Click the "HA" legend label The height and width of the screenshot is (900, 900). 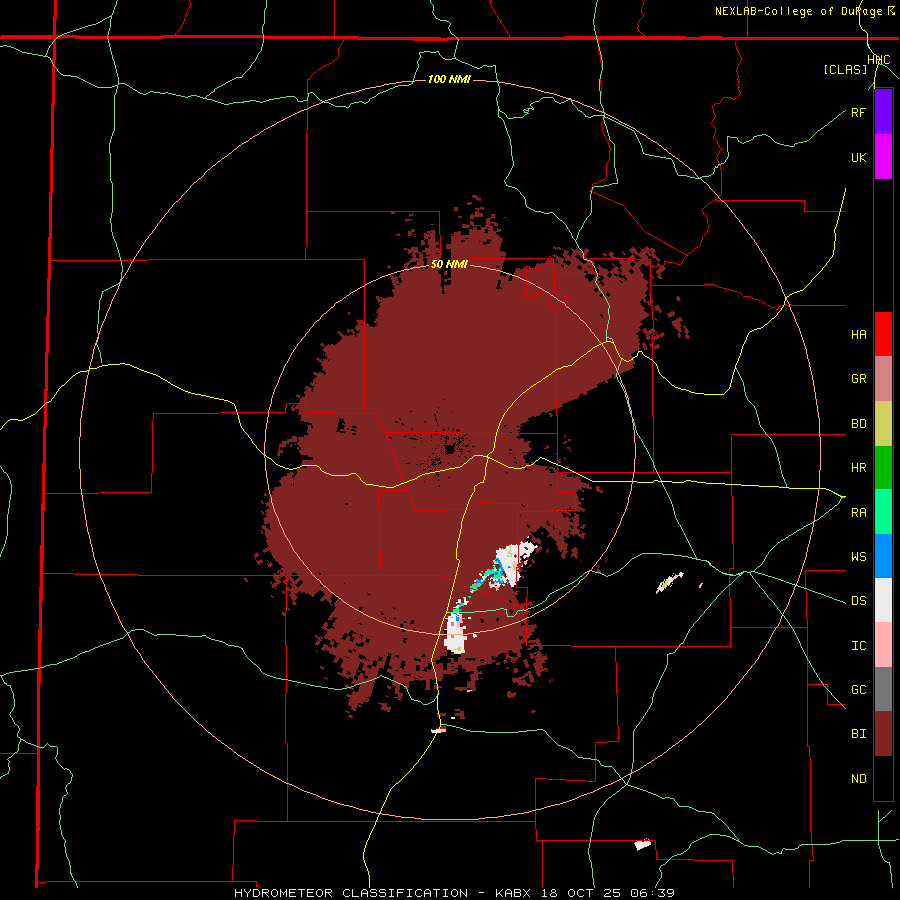858,335
